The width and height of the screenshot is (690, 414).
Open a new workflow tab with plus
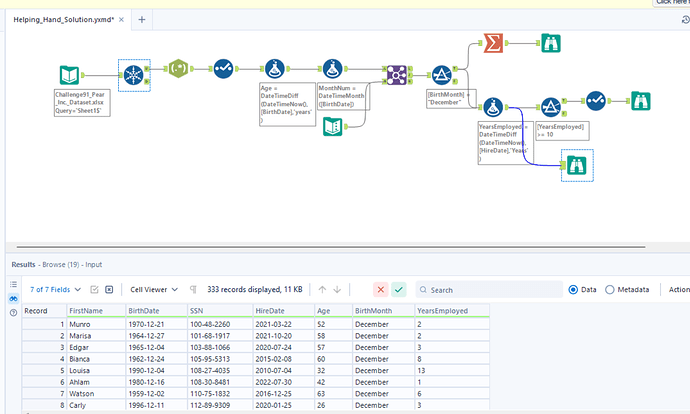142,19
